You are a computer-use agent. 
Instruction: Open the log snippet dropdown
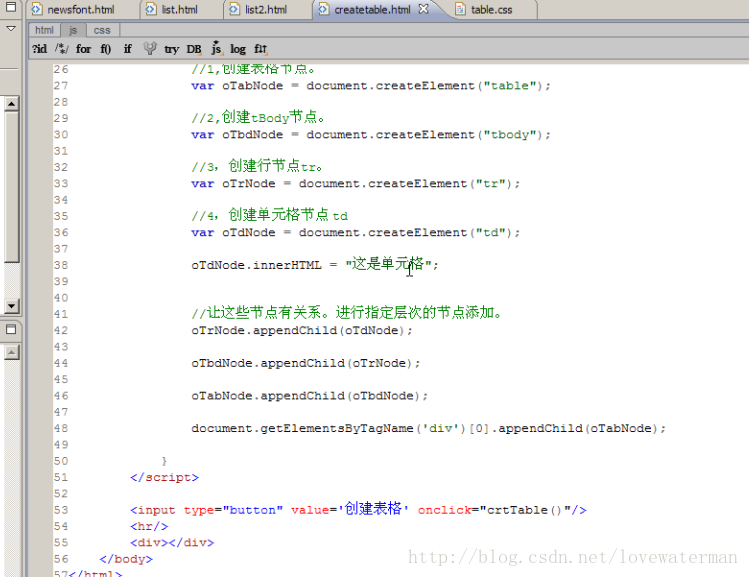(x=238, y=49)
